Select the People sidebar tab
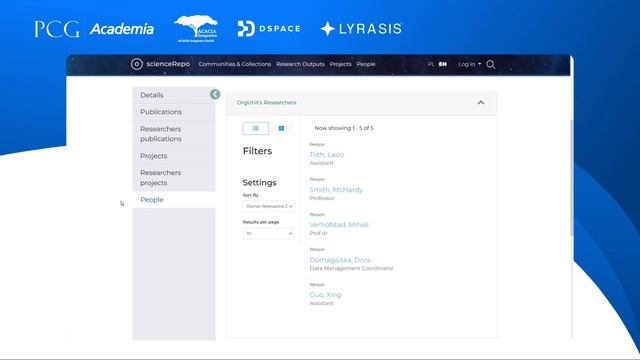The height and width of the screenshot is (360, 640). pos(174,200)
